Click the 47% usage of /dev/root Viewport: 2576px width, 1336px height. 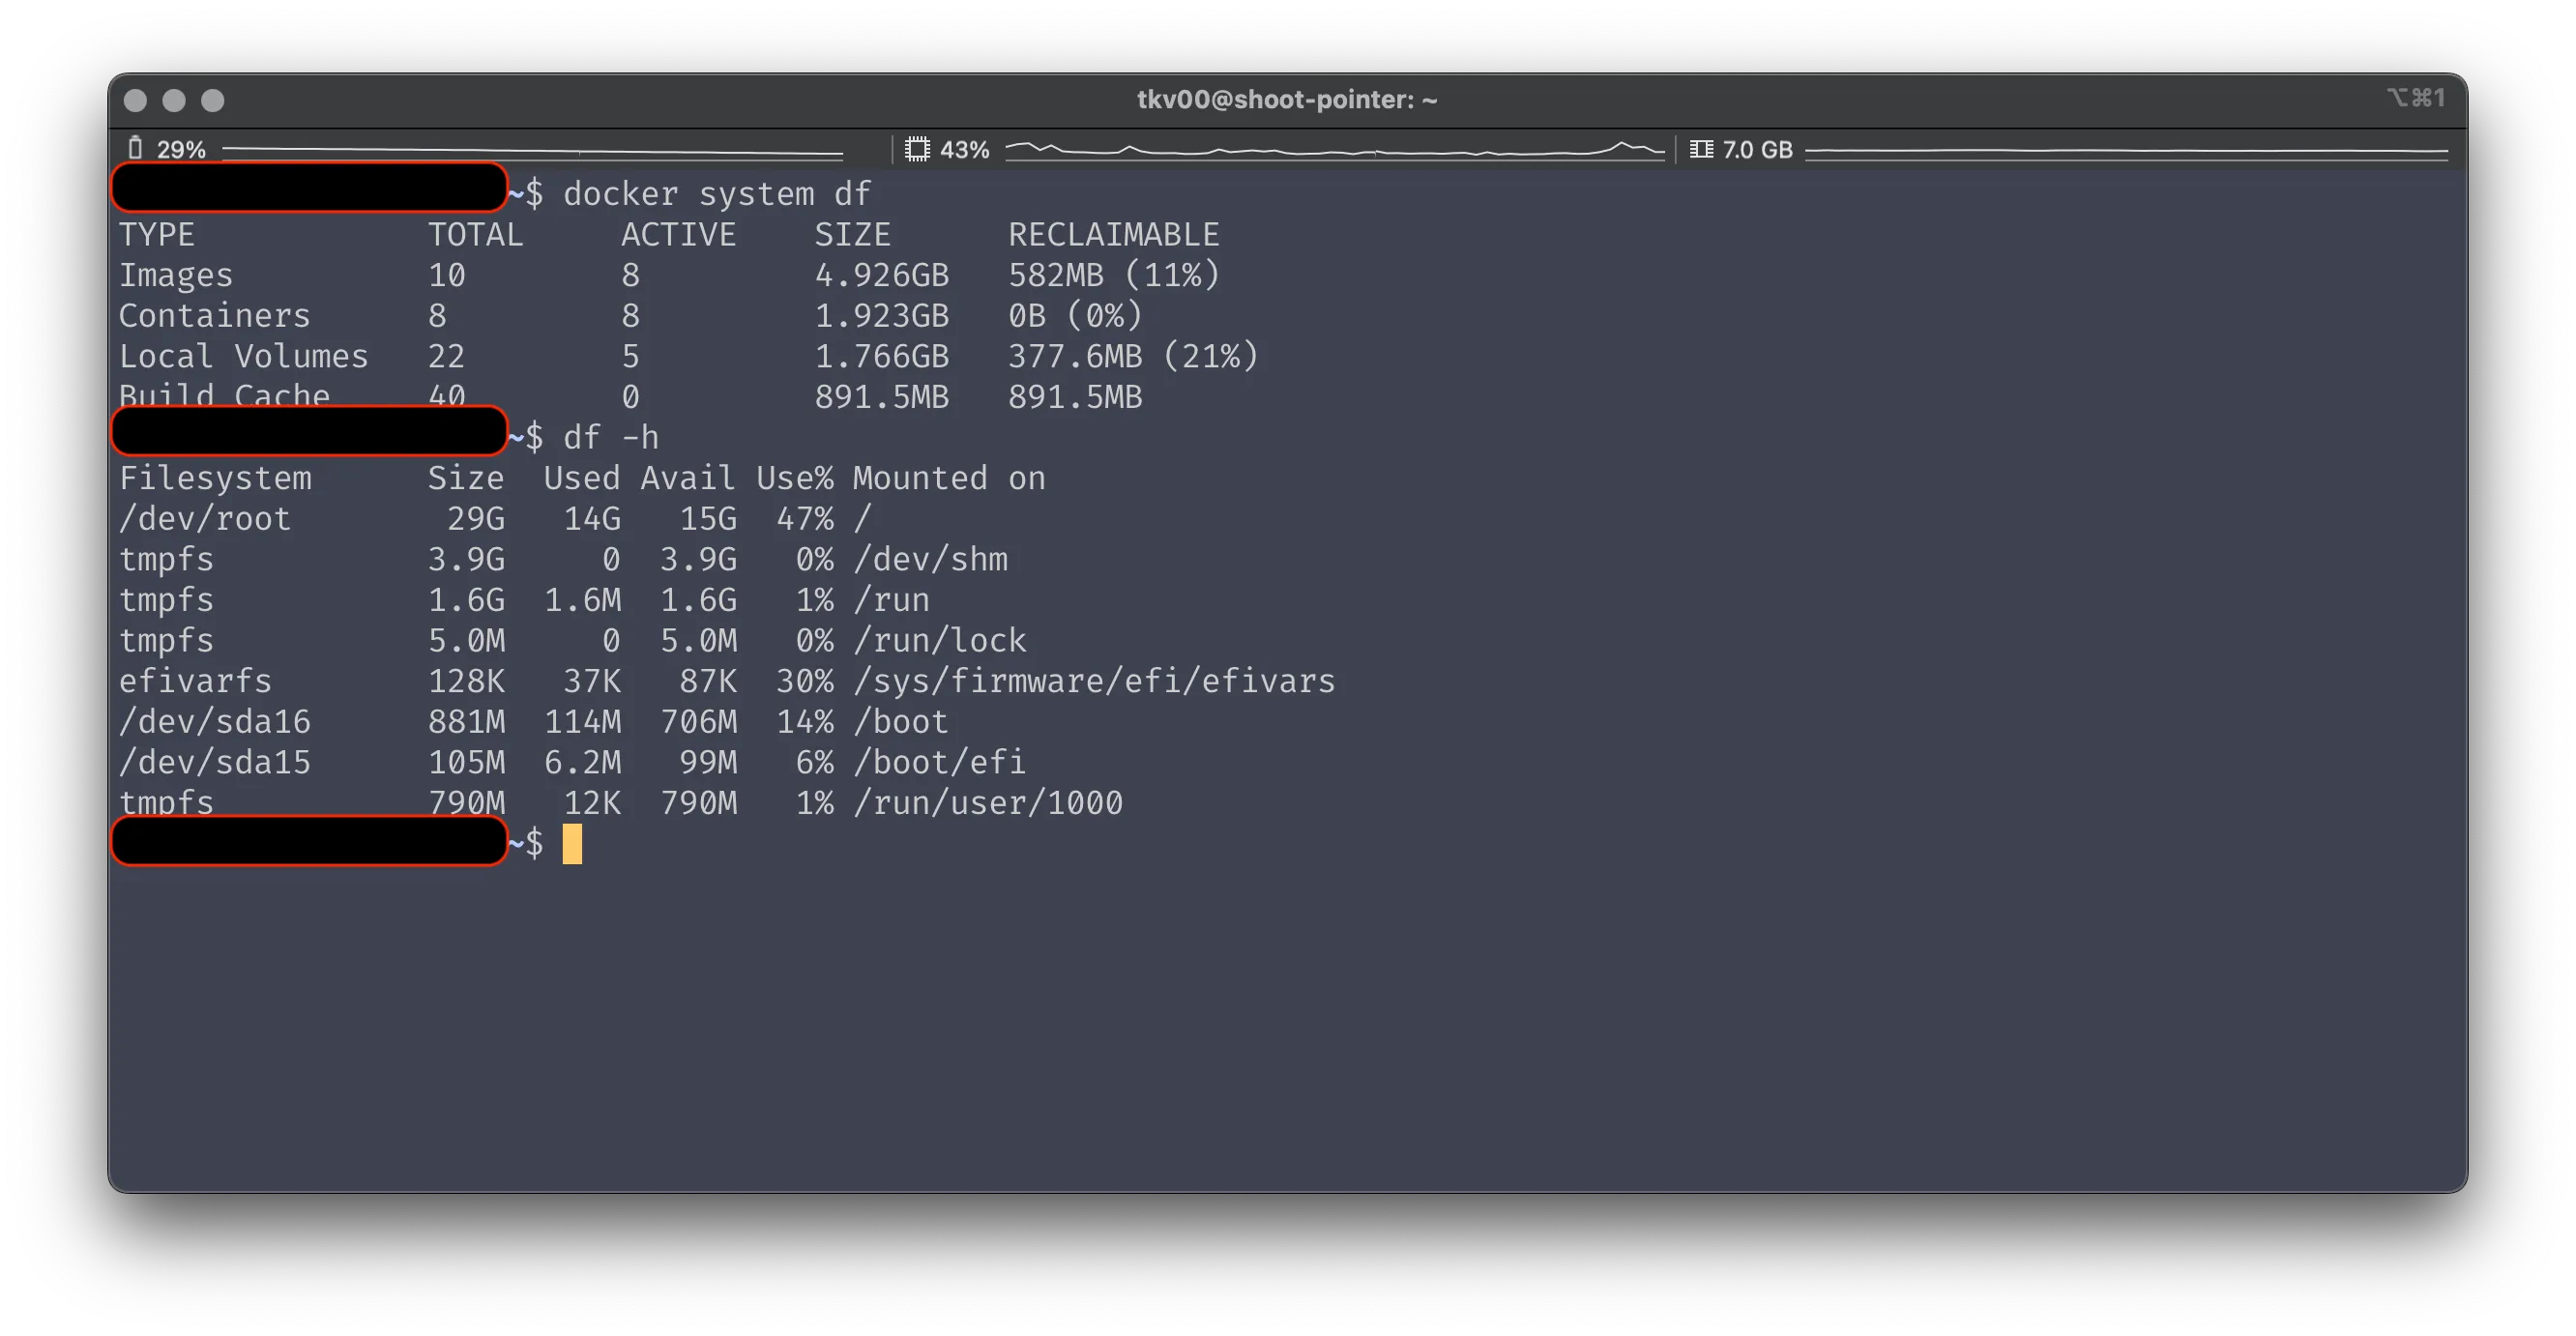[805, 519]
